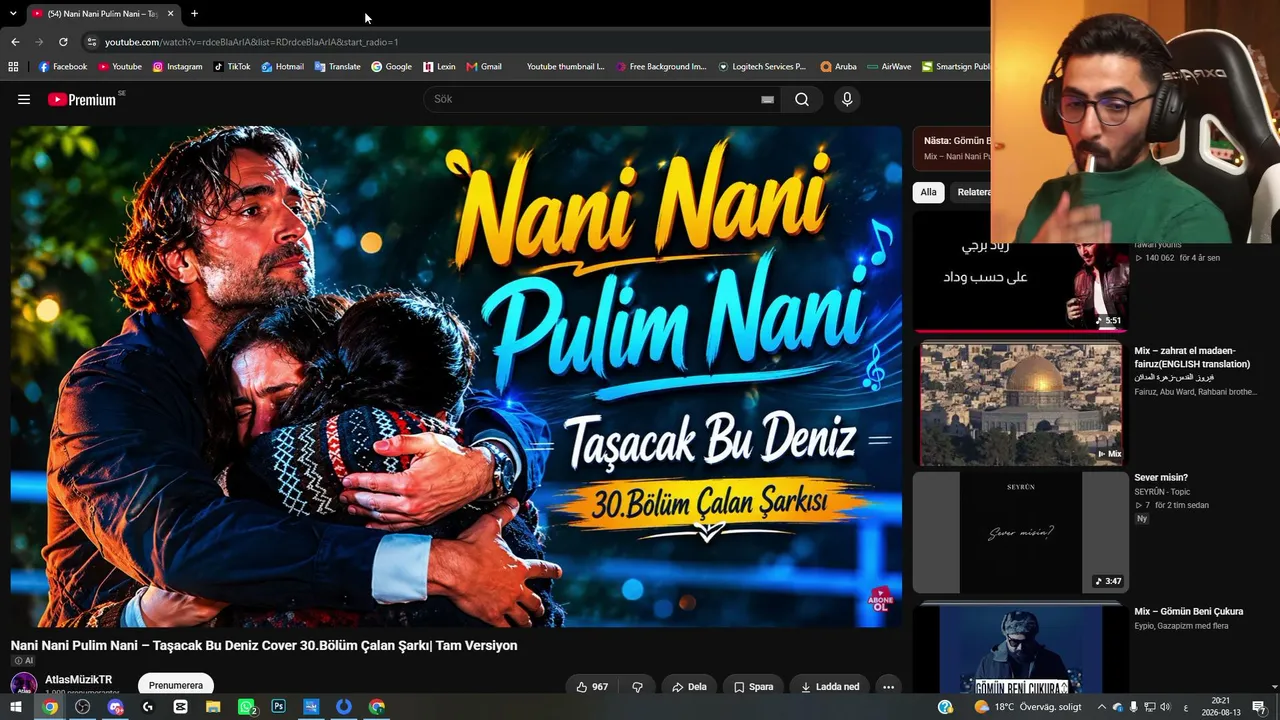
Task: Start voice search with microphone icon
Action: tap(847, 99)
